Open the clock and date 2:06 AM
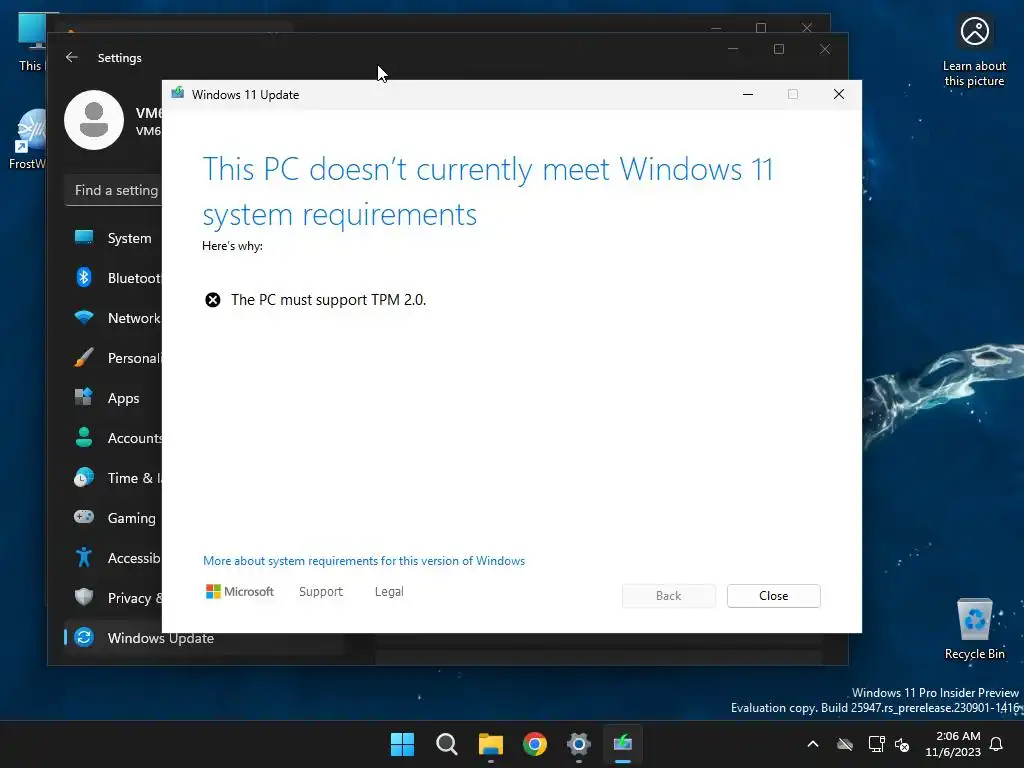 click(953, 744)
